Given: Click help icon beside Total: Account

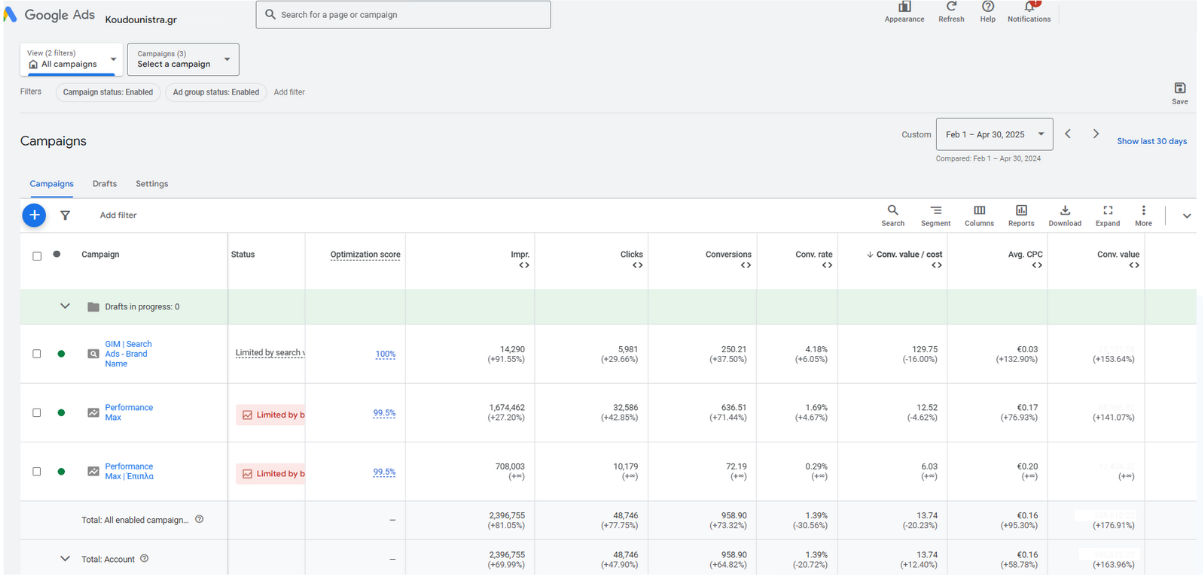Looking at the screenshot, I should click(x=144, y=559).
